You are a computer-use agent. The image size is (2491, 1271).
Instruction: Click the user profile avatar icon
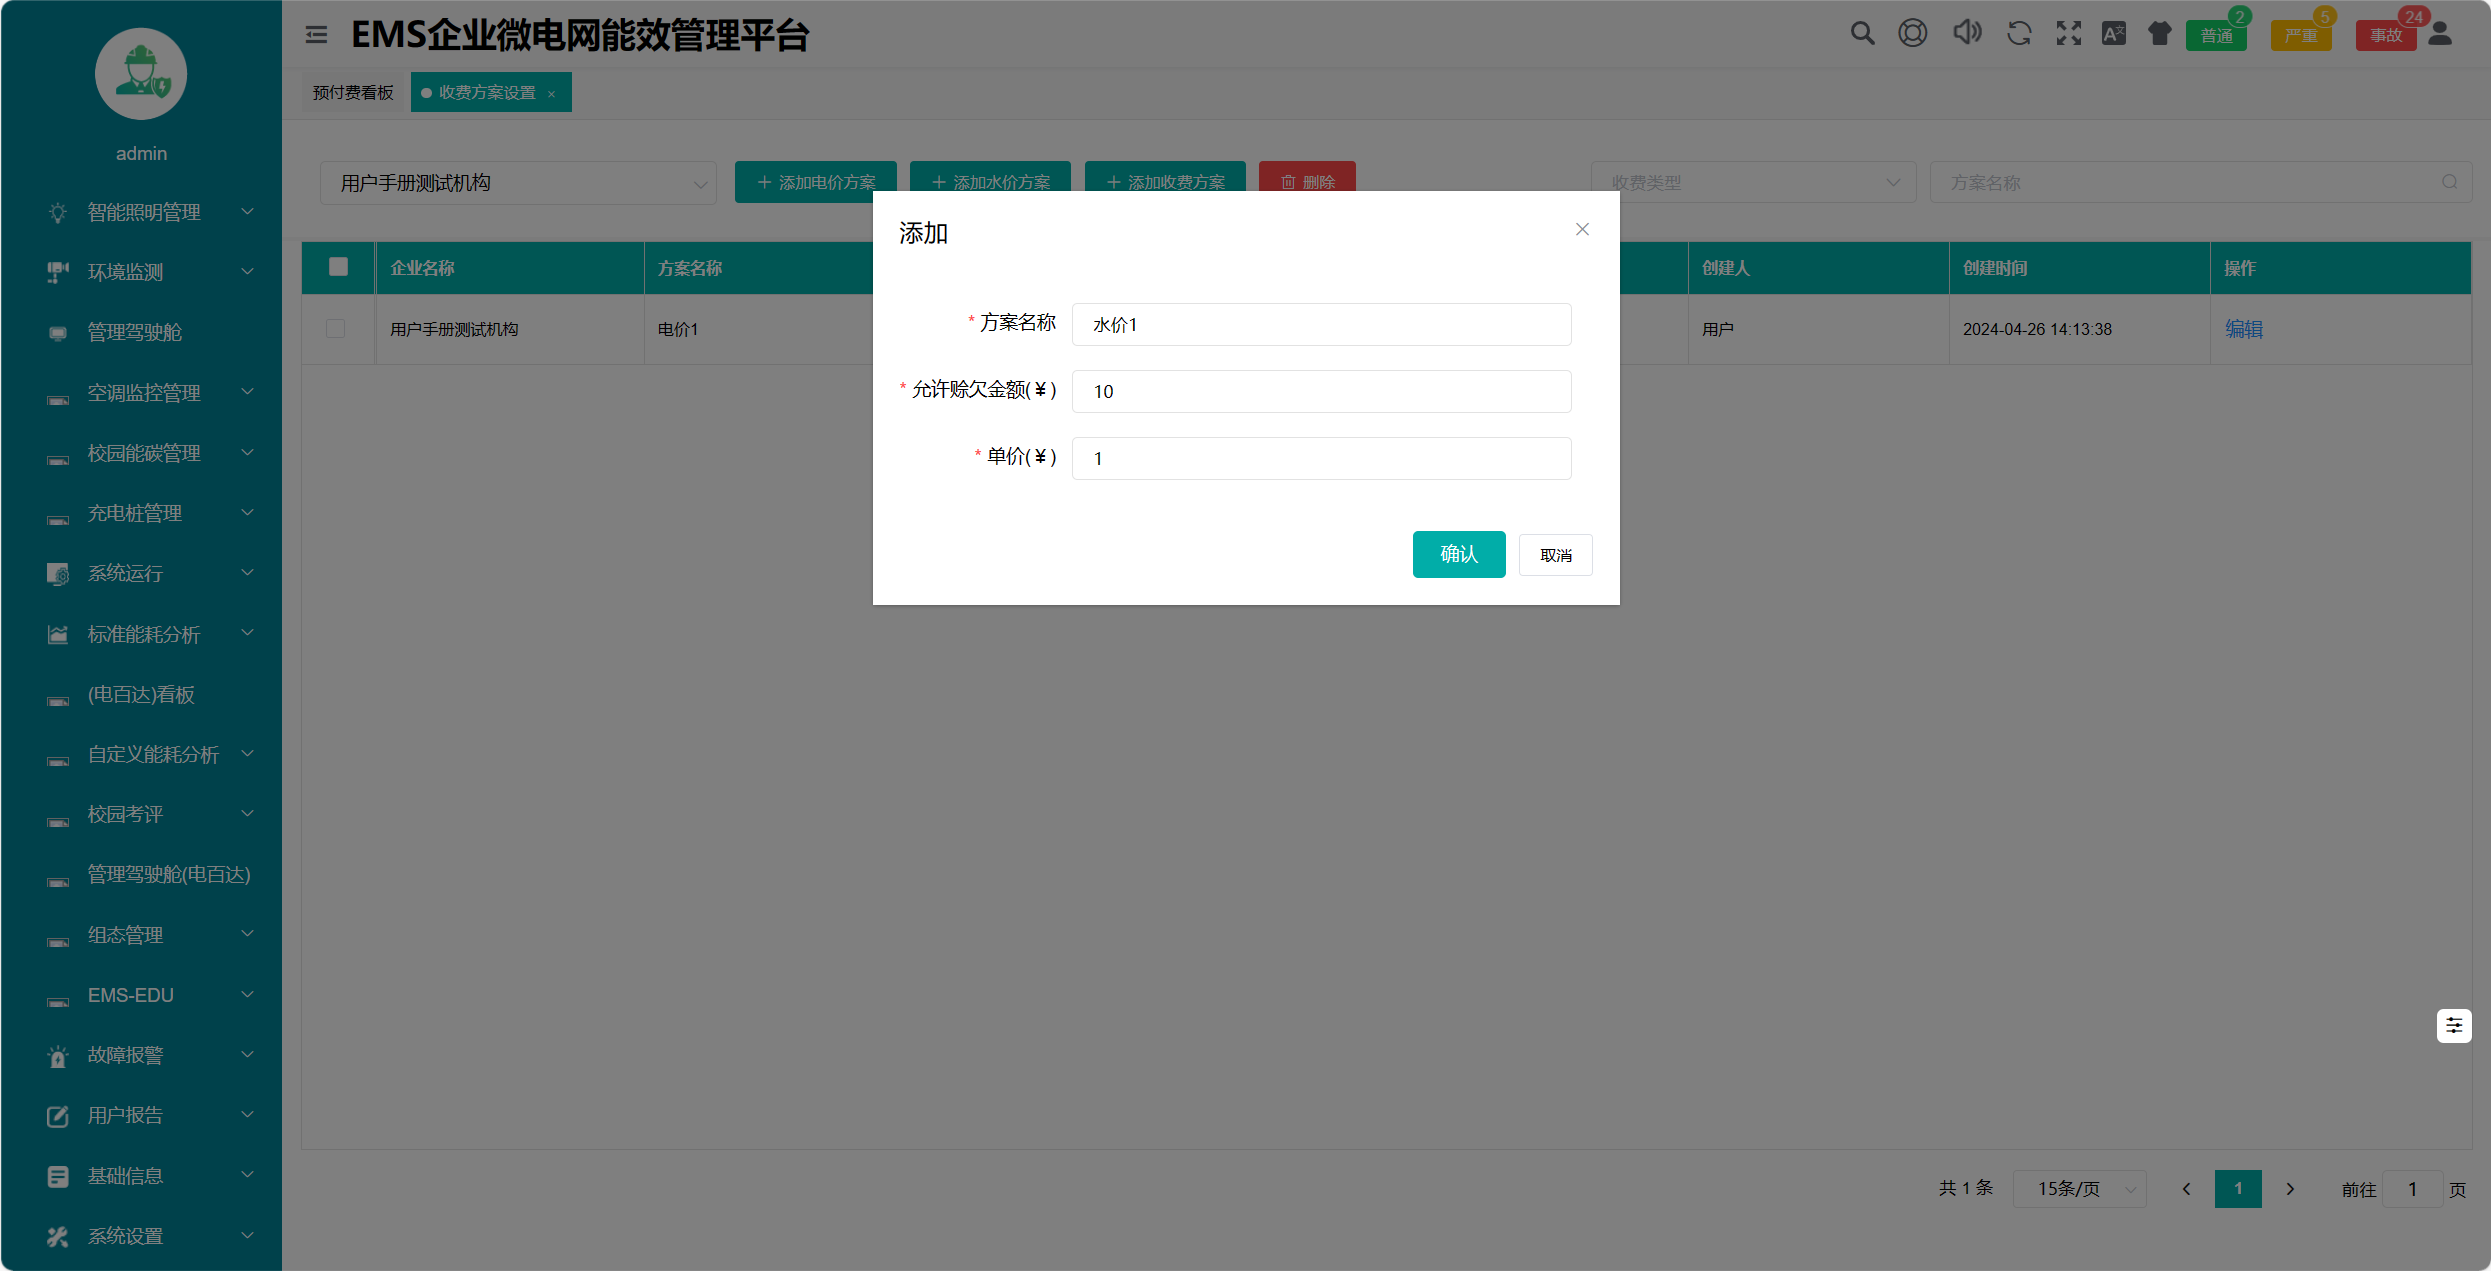click(x=2440, y=34)
